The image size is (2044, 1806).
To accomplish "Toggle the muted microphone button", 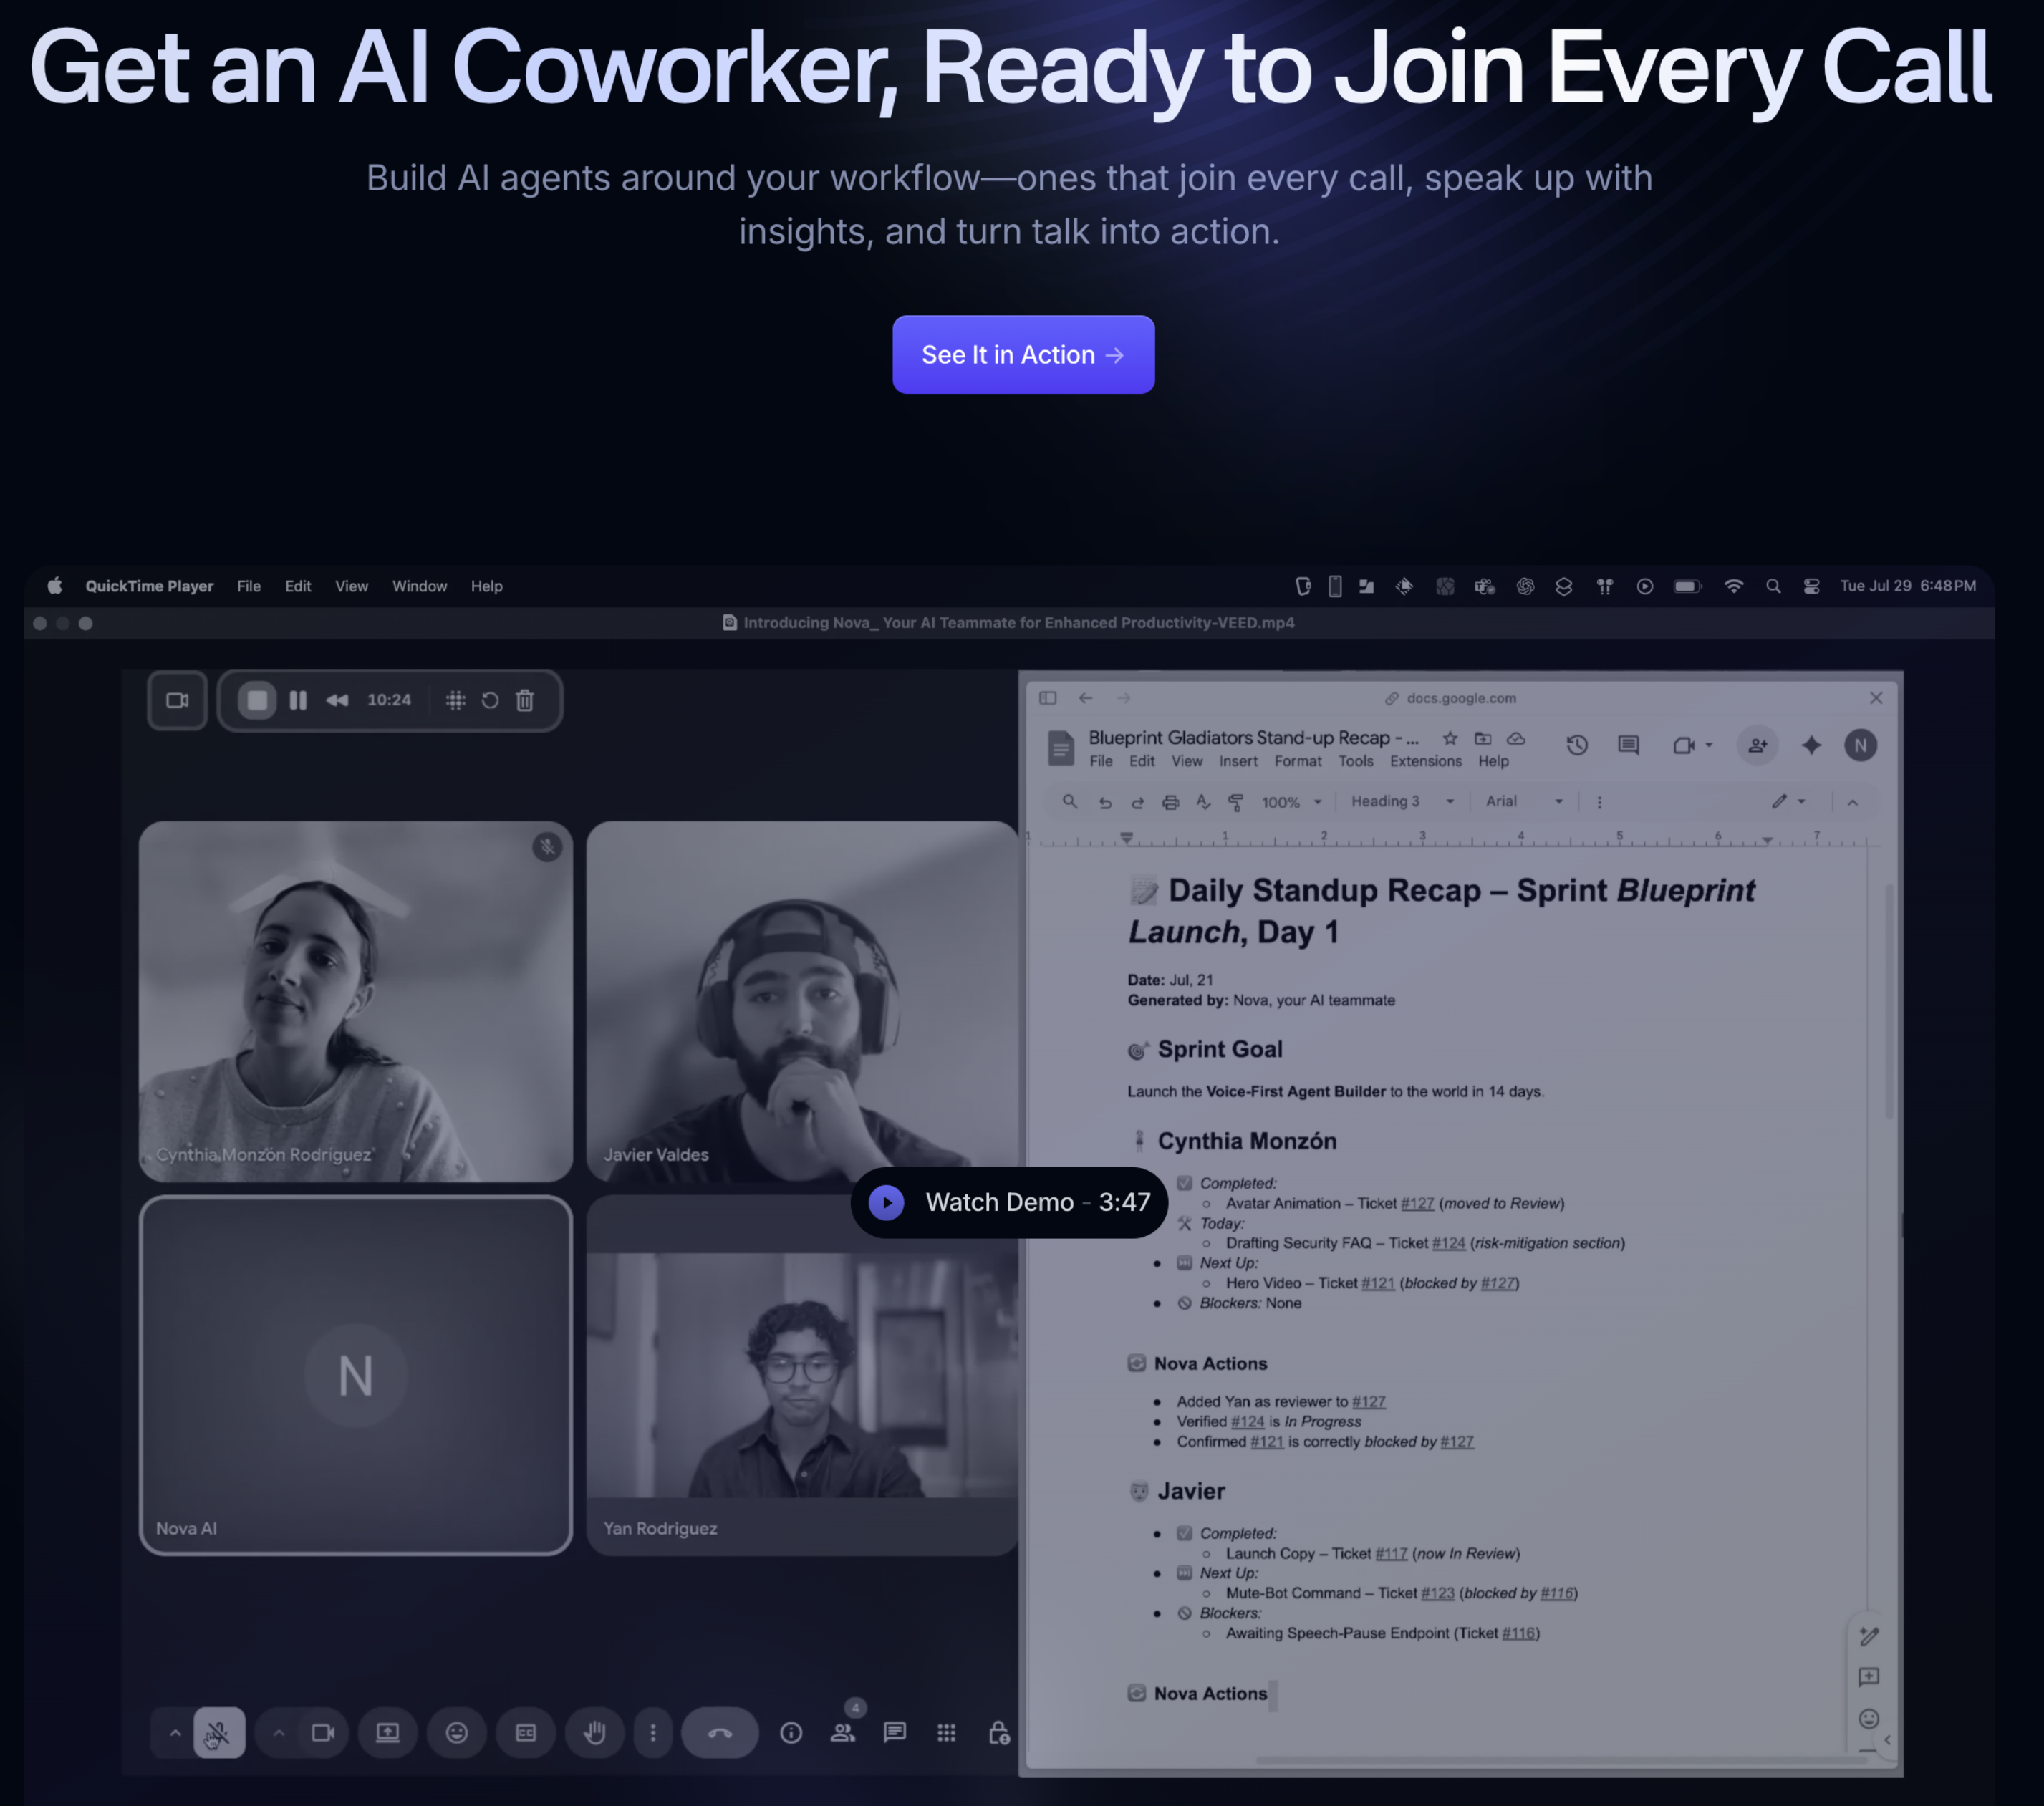I will [219, 1732].
